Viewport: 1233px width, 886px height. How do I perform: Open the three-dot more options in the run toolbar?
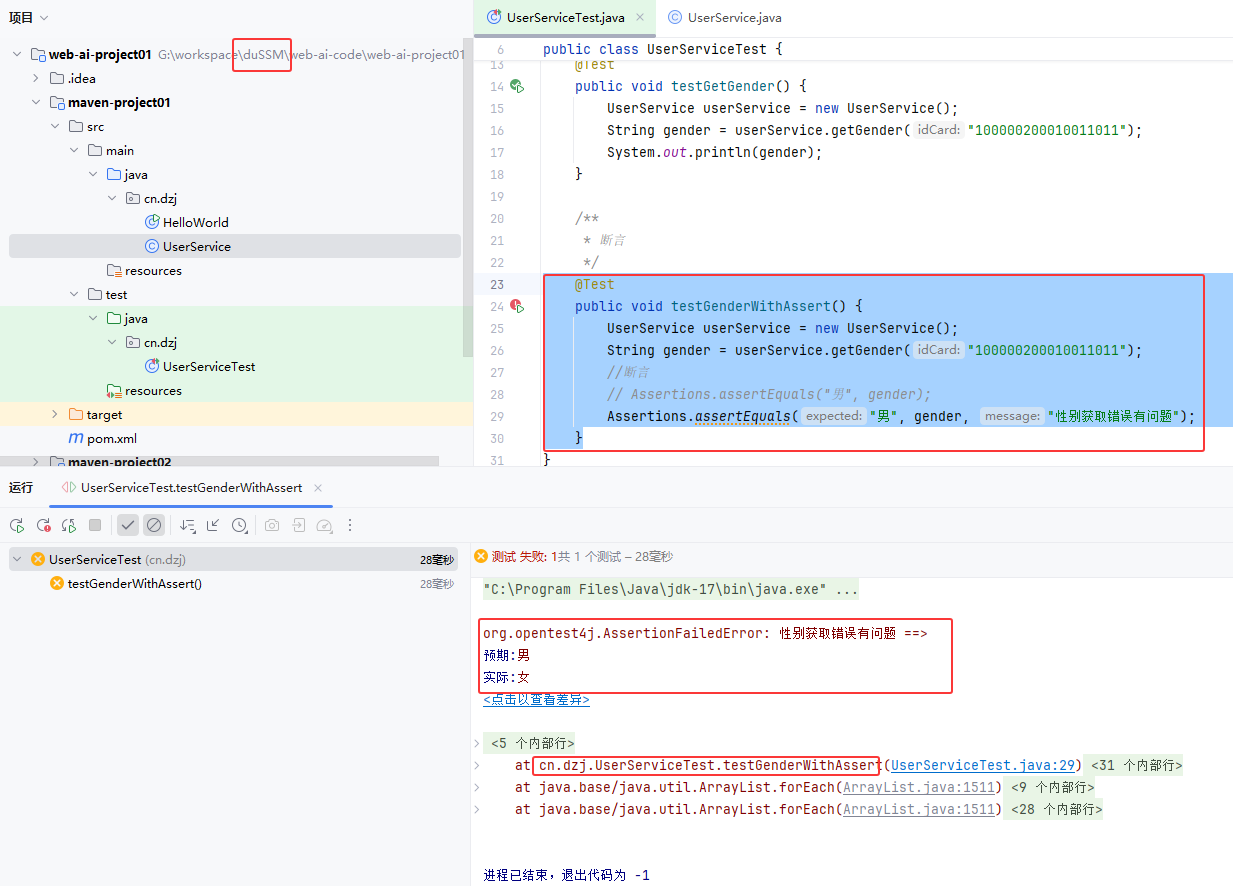coord(350,525)
